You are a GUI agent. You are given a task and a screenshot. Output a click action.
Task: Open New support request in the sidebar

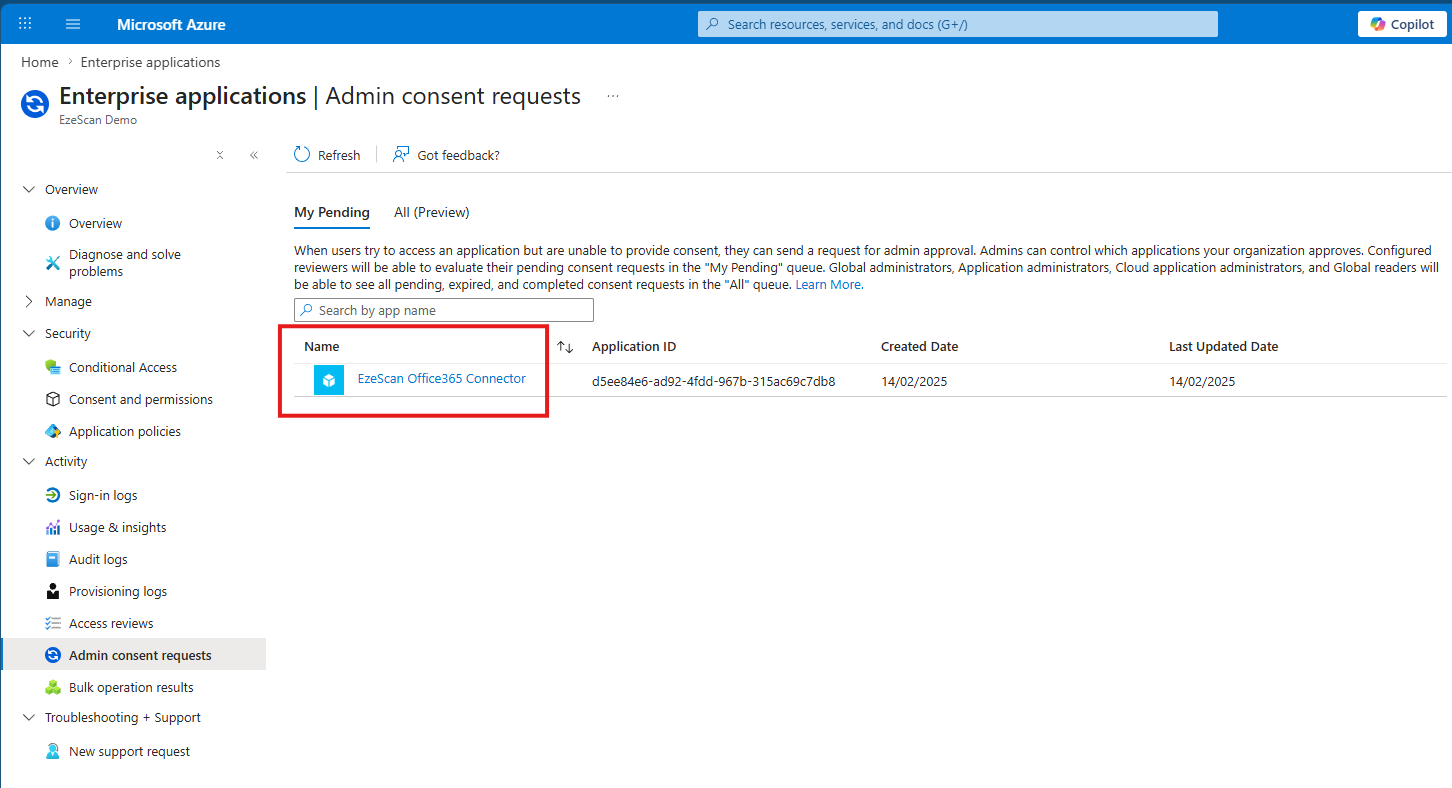(129, 751)
